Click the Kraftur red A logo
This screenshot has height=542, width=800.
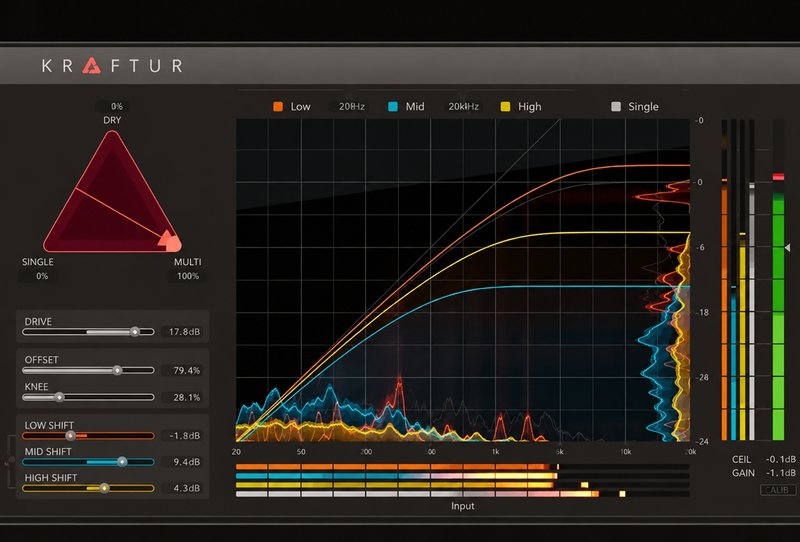click(92, 65)
